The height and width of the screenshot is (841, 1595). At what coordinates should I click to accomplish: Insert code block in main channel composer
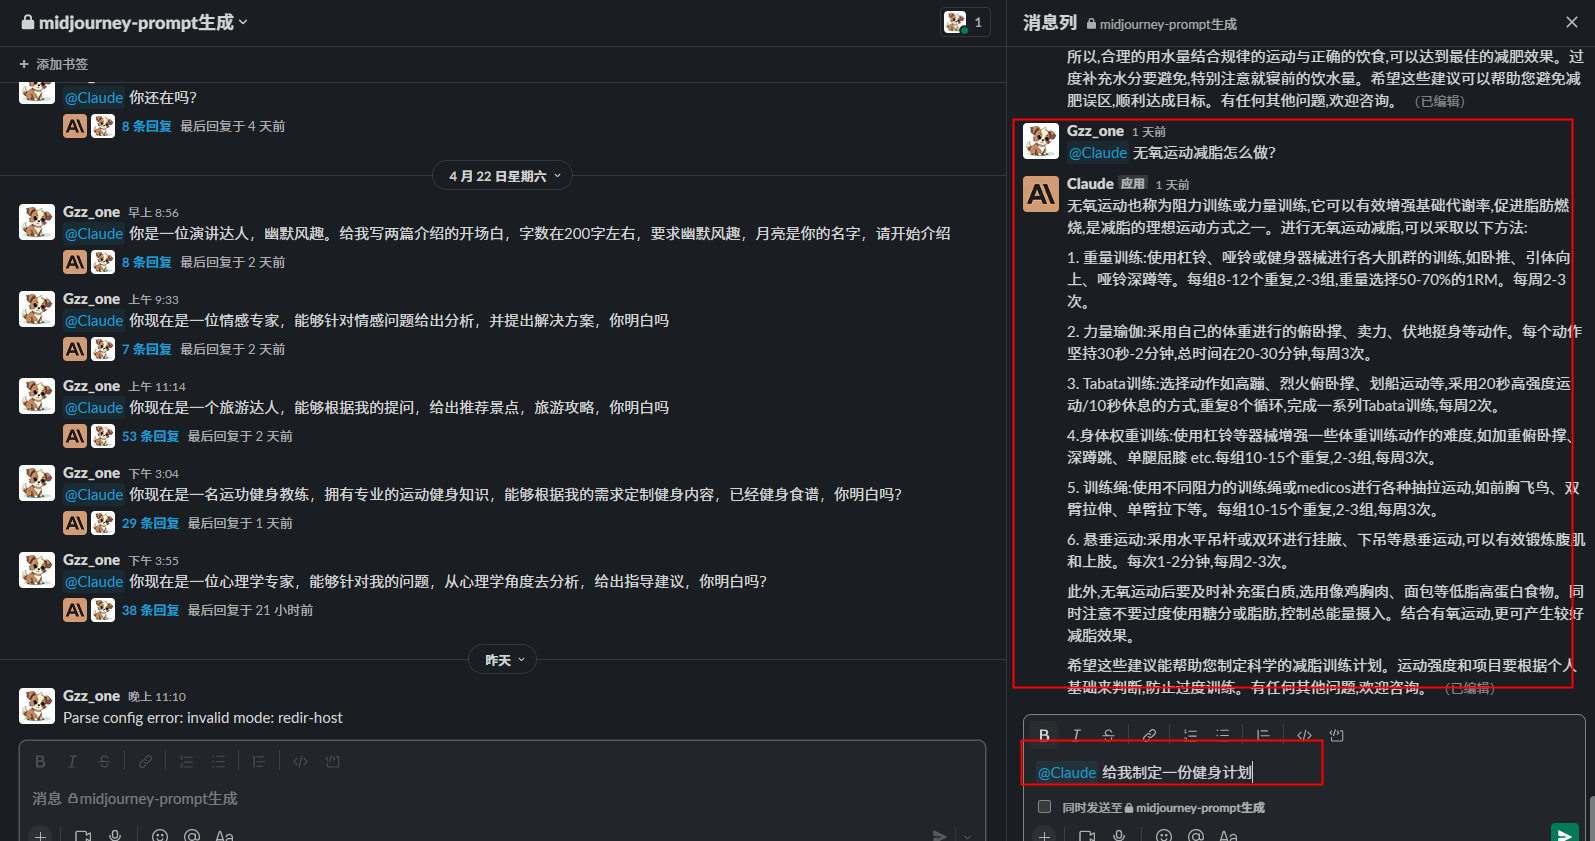click(333, 761)
